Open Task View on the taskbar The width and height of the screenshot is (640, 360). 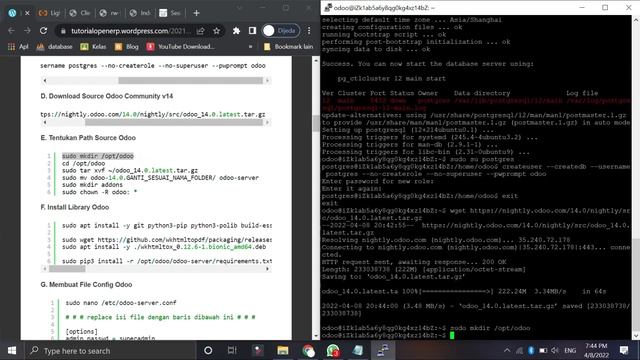(x=232, y=350)
